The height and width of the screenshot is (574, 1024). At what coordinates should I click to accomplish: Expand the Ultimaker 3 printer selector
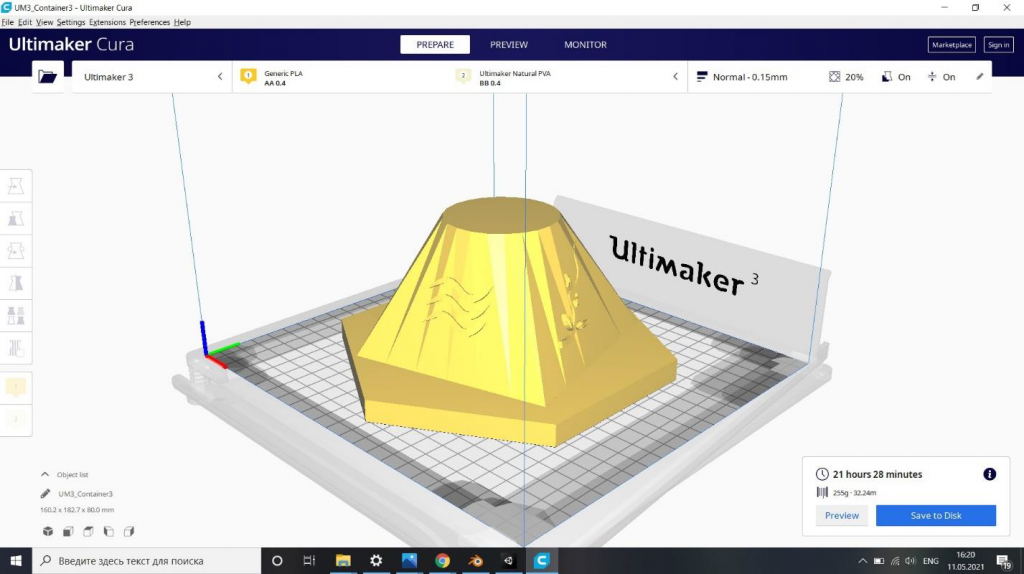point(152,77)
